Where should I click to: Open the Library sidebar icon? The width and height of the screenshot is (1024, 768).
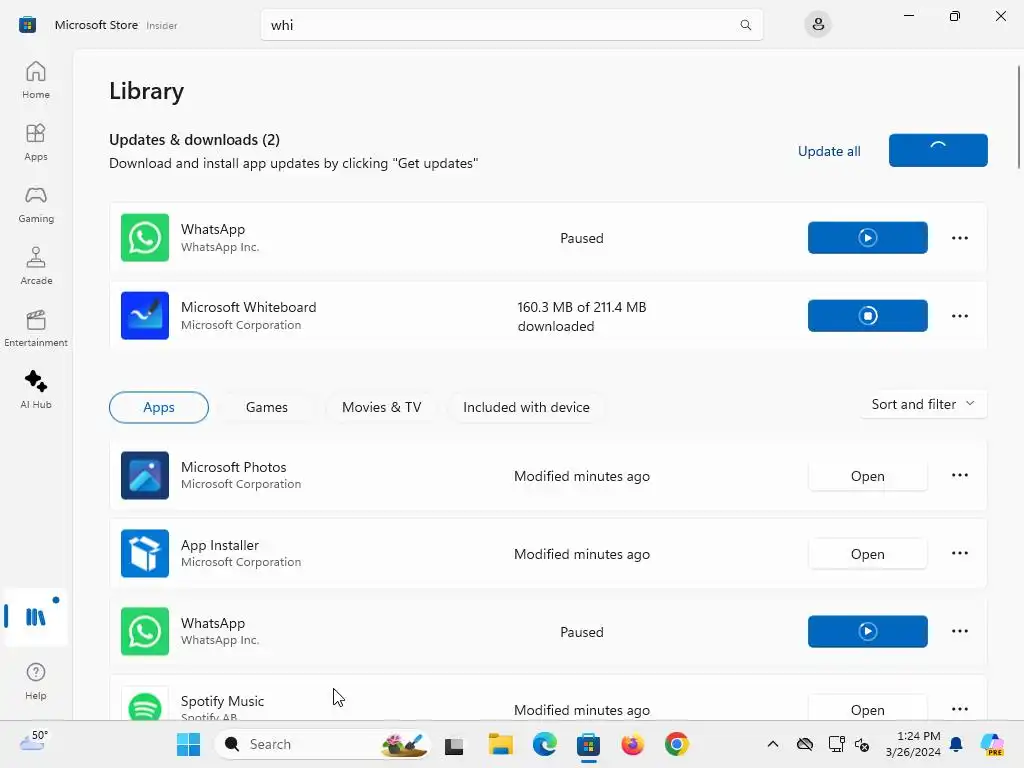(x=36, y=616)
